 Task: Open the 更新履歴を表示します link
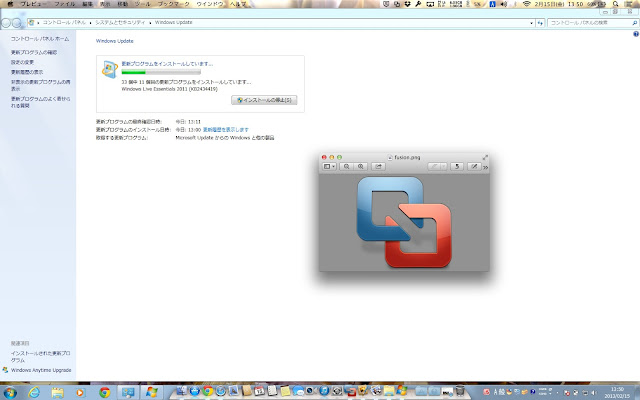tap(226, 129)
